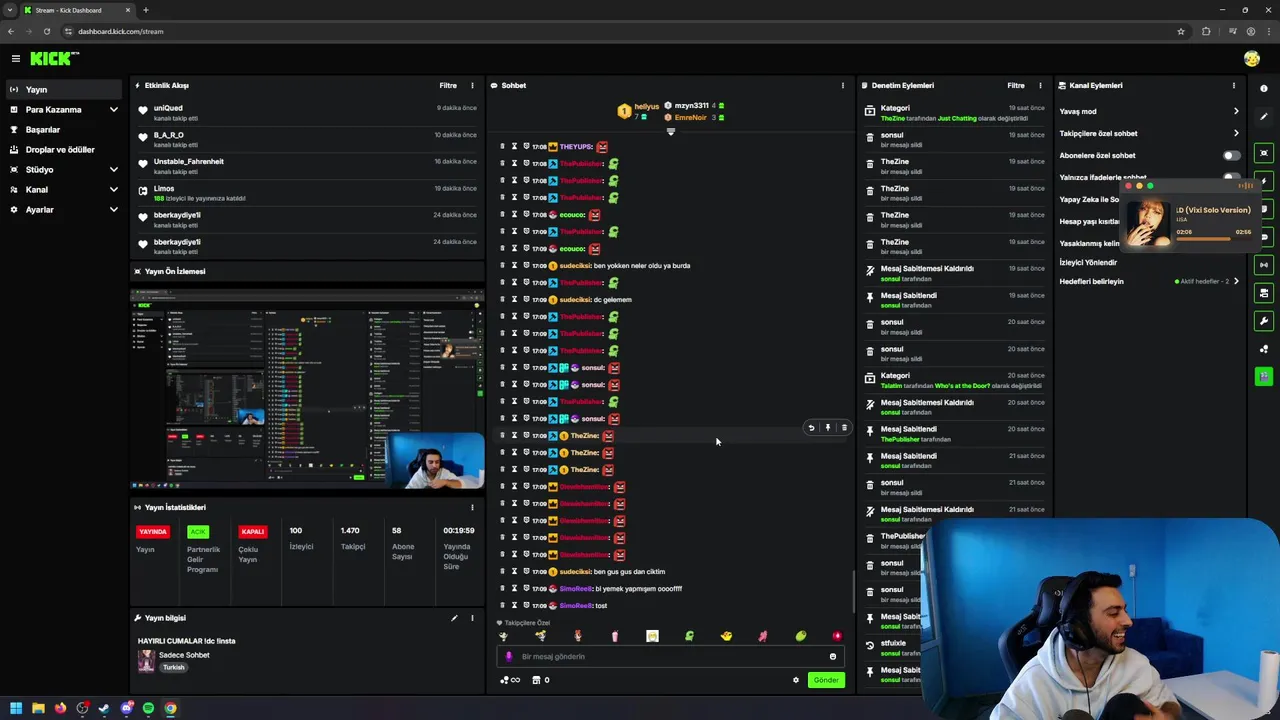This screenshot has width=1280, height=720.
Task: Delete SimoRee8 'tost' message via trash icon
Action: [x=502, y=605]
